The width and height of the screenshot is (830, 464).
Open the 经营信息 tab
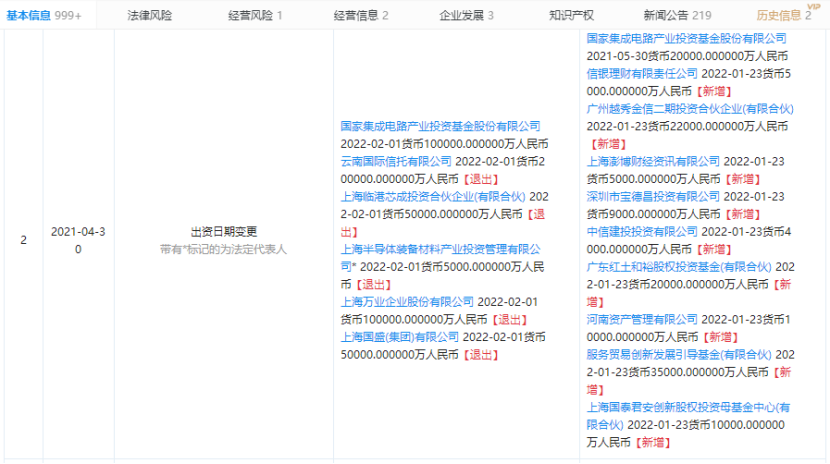361,15
